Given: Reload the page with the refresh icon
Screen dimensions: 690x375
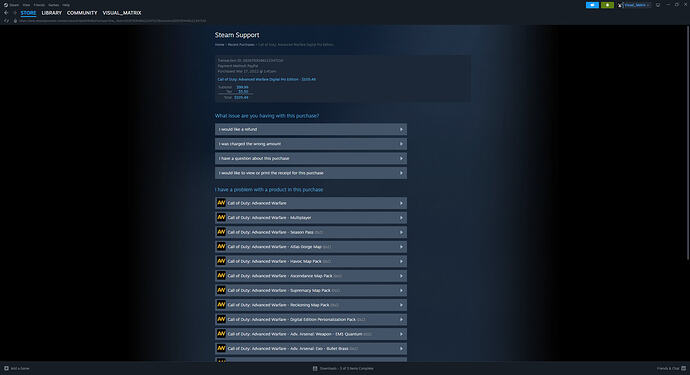Looking at the screenshot, I should [6, 21].
